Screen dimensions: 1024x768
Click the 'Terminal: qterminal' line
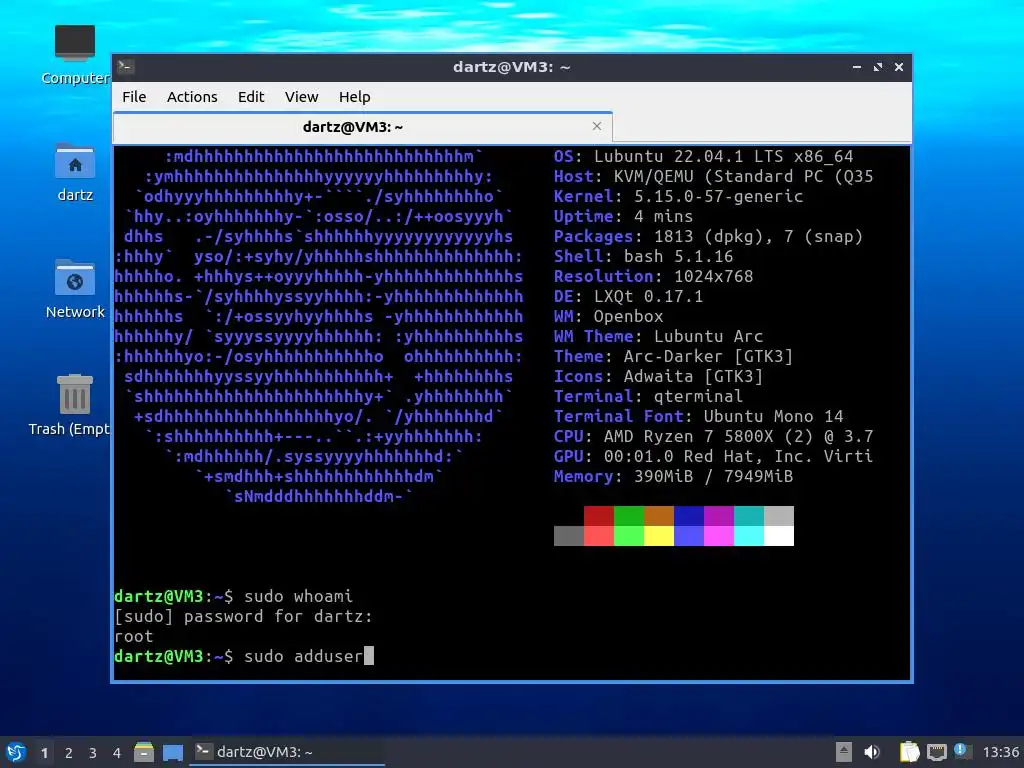(x=648, y=396)
